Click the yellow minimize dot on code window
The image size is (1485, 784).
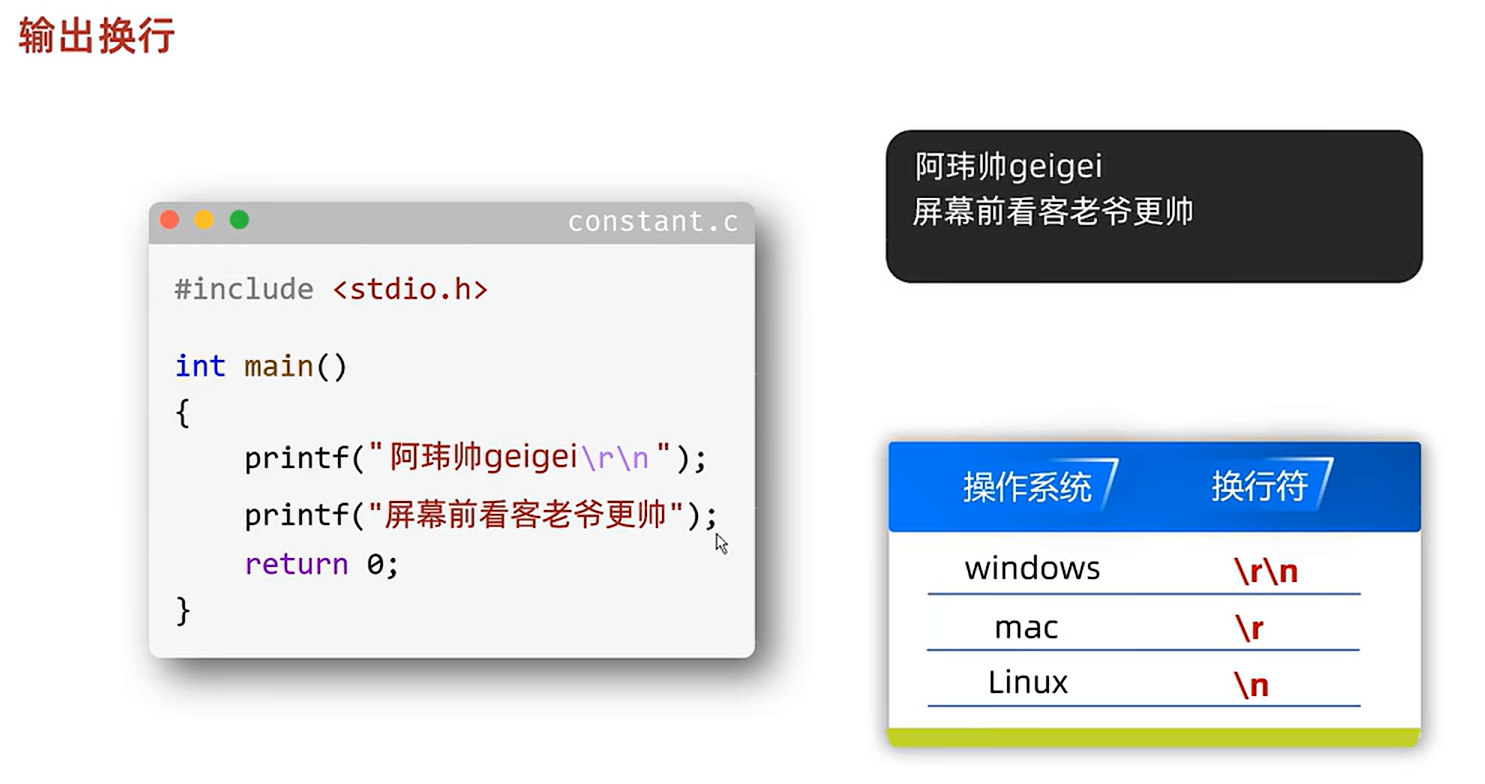(x=204, y=220)
